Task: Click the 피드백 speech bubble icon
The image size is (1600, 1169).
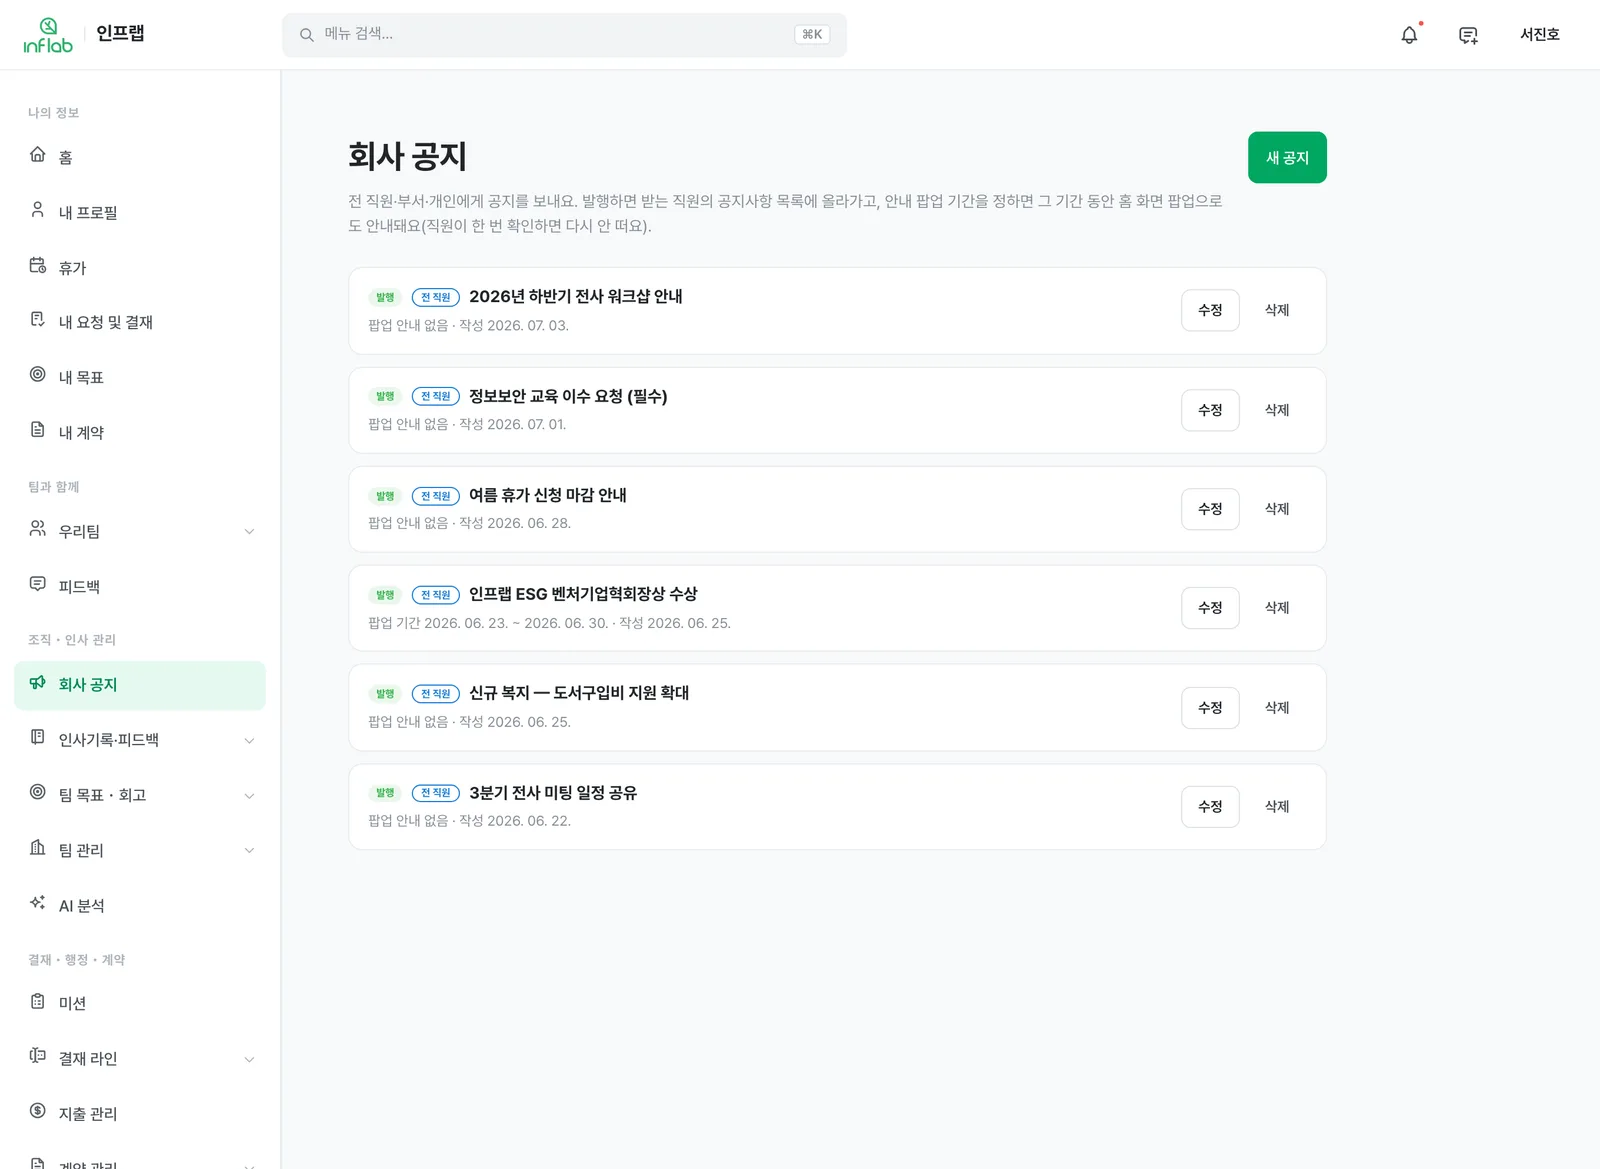Action: pyautogui.click(x=38, y=584)
